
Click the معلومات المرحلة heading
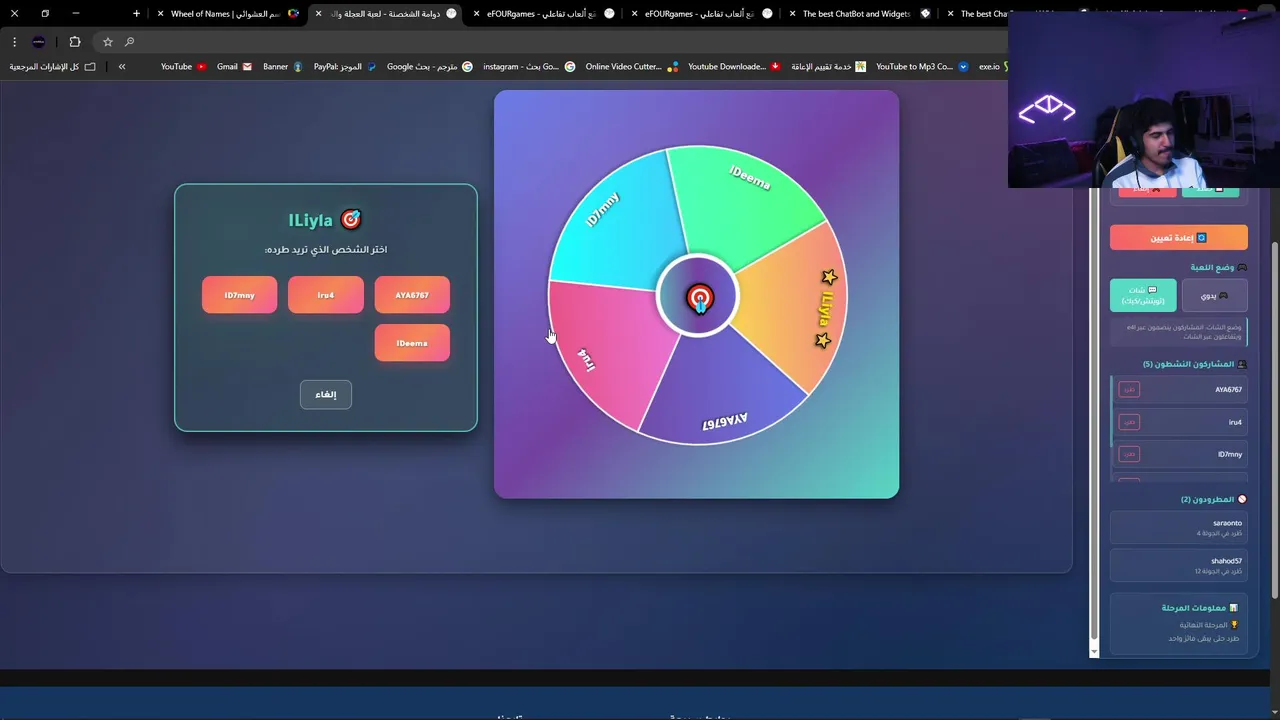1200,607
